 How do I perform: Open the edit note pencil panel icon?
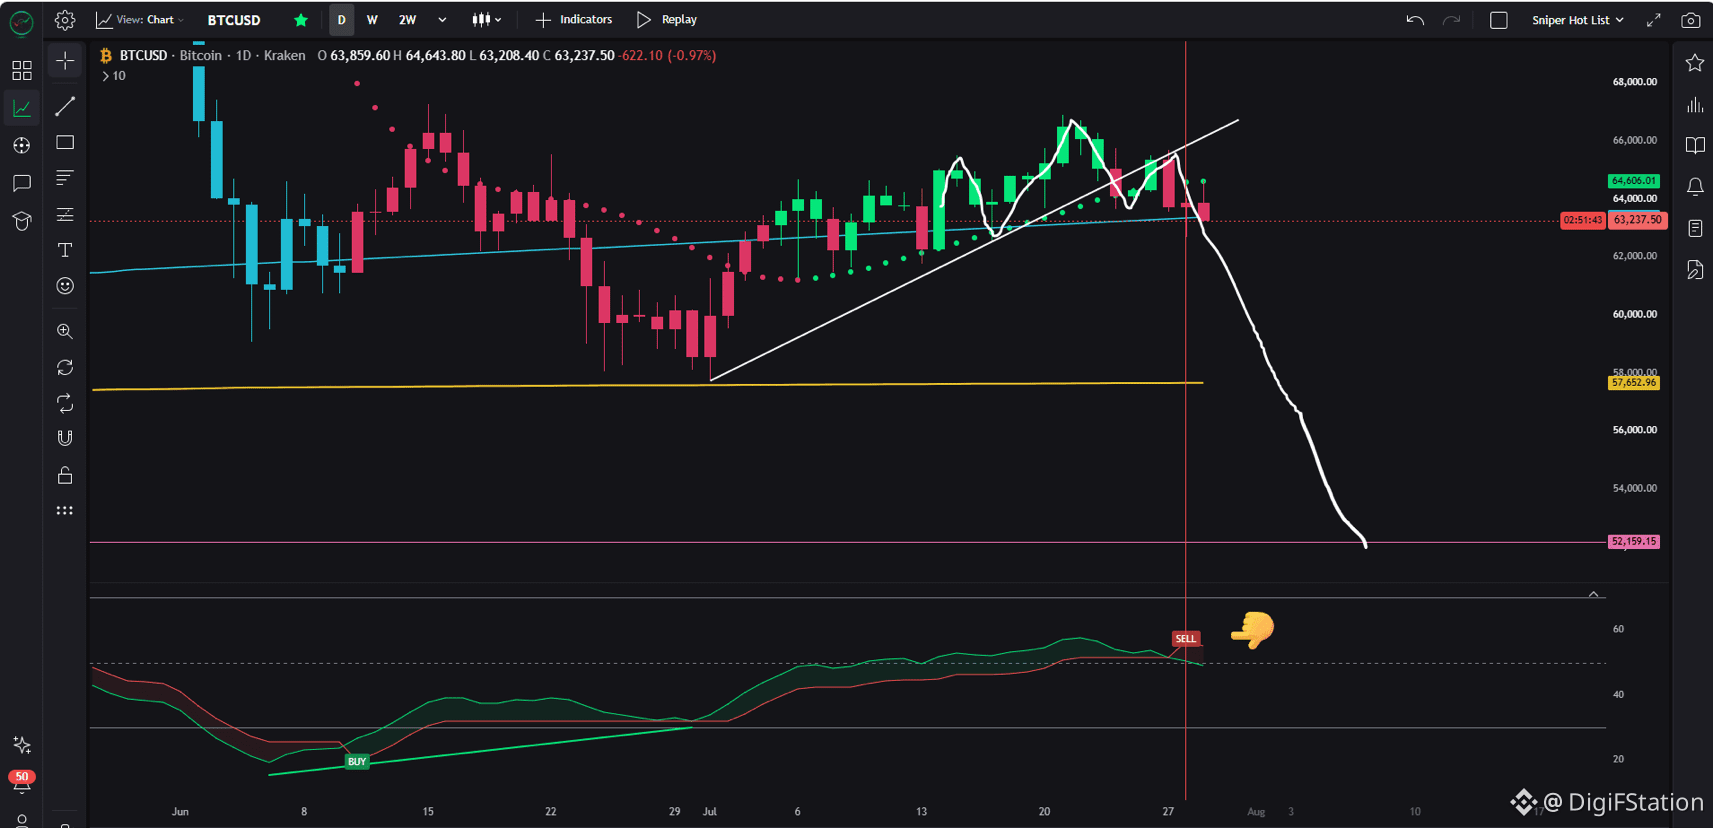(1695, 269)
